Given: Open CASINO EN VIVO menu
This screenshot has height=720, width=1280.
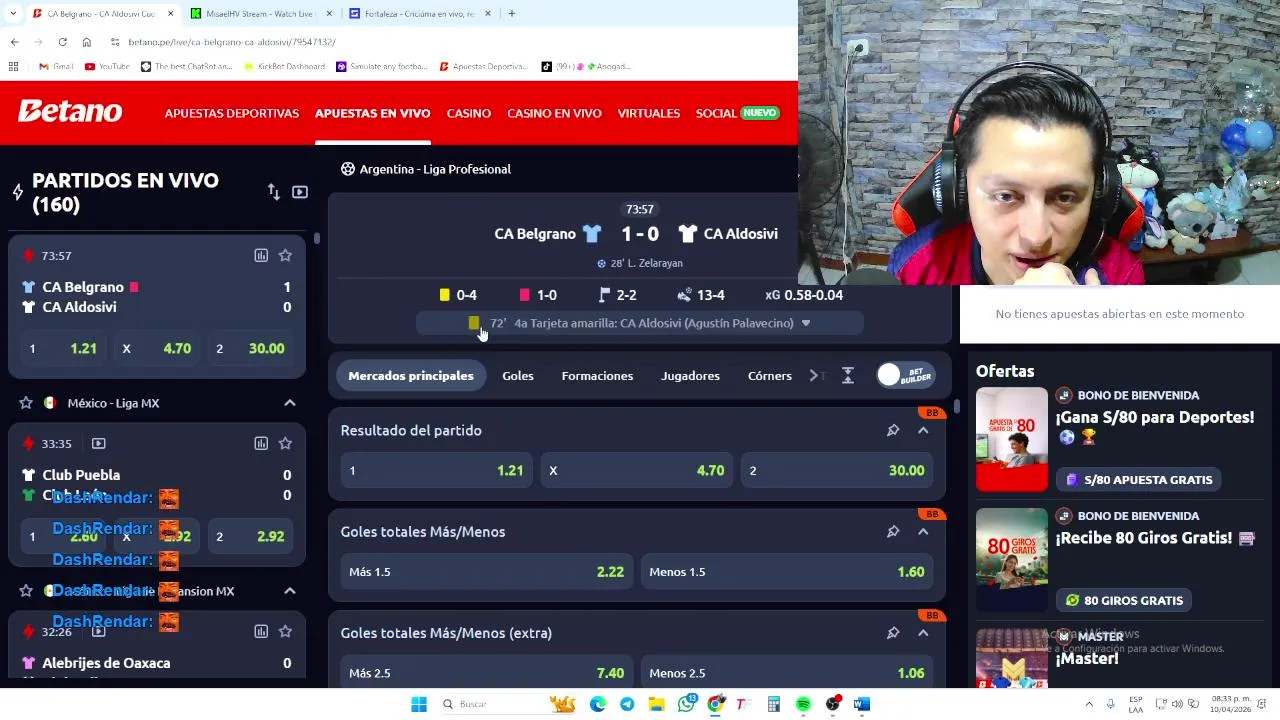Looking at the screenshot, I should [x=554, y=113].
